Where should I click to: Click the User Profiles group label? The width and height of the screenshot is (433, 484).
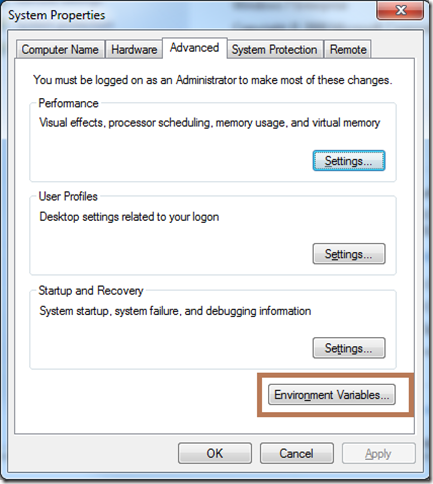tap(68, 196)
